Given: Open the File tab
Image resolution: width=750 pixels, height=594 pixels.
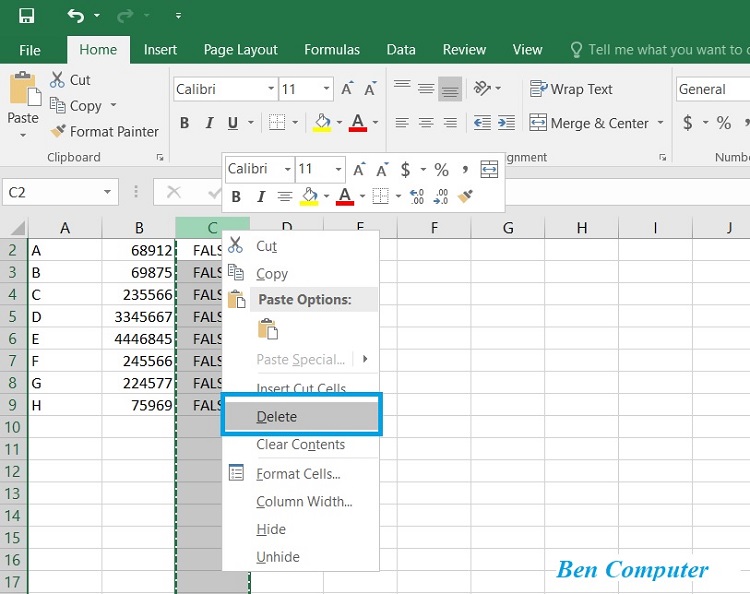Looking at the screenshot, I should [x=30, y=50].
